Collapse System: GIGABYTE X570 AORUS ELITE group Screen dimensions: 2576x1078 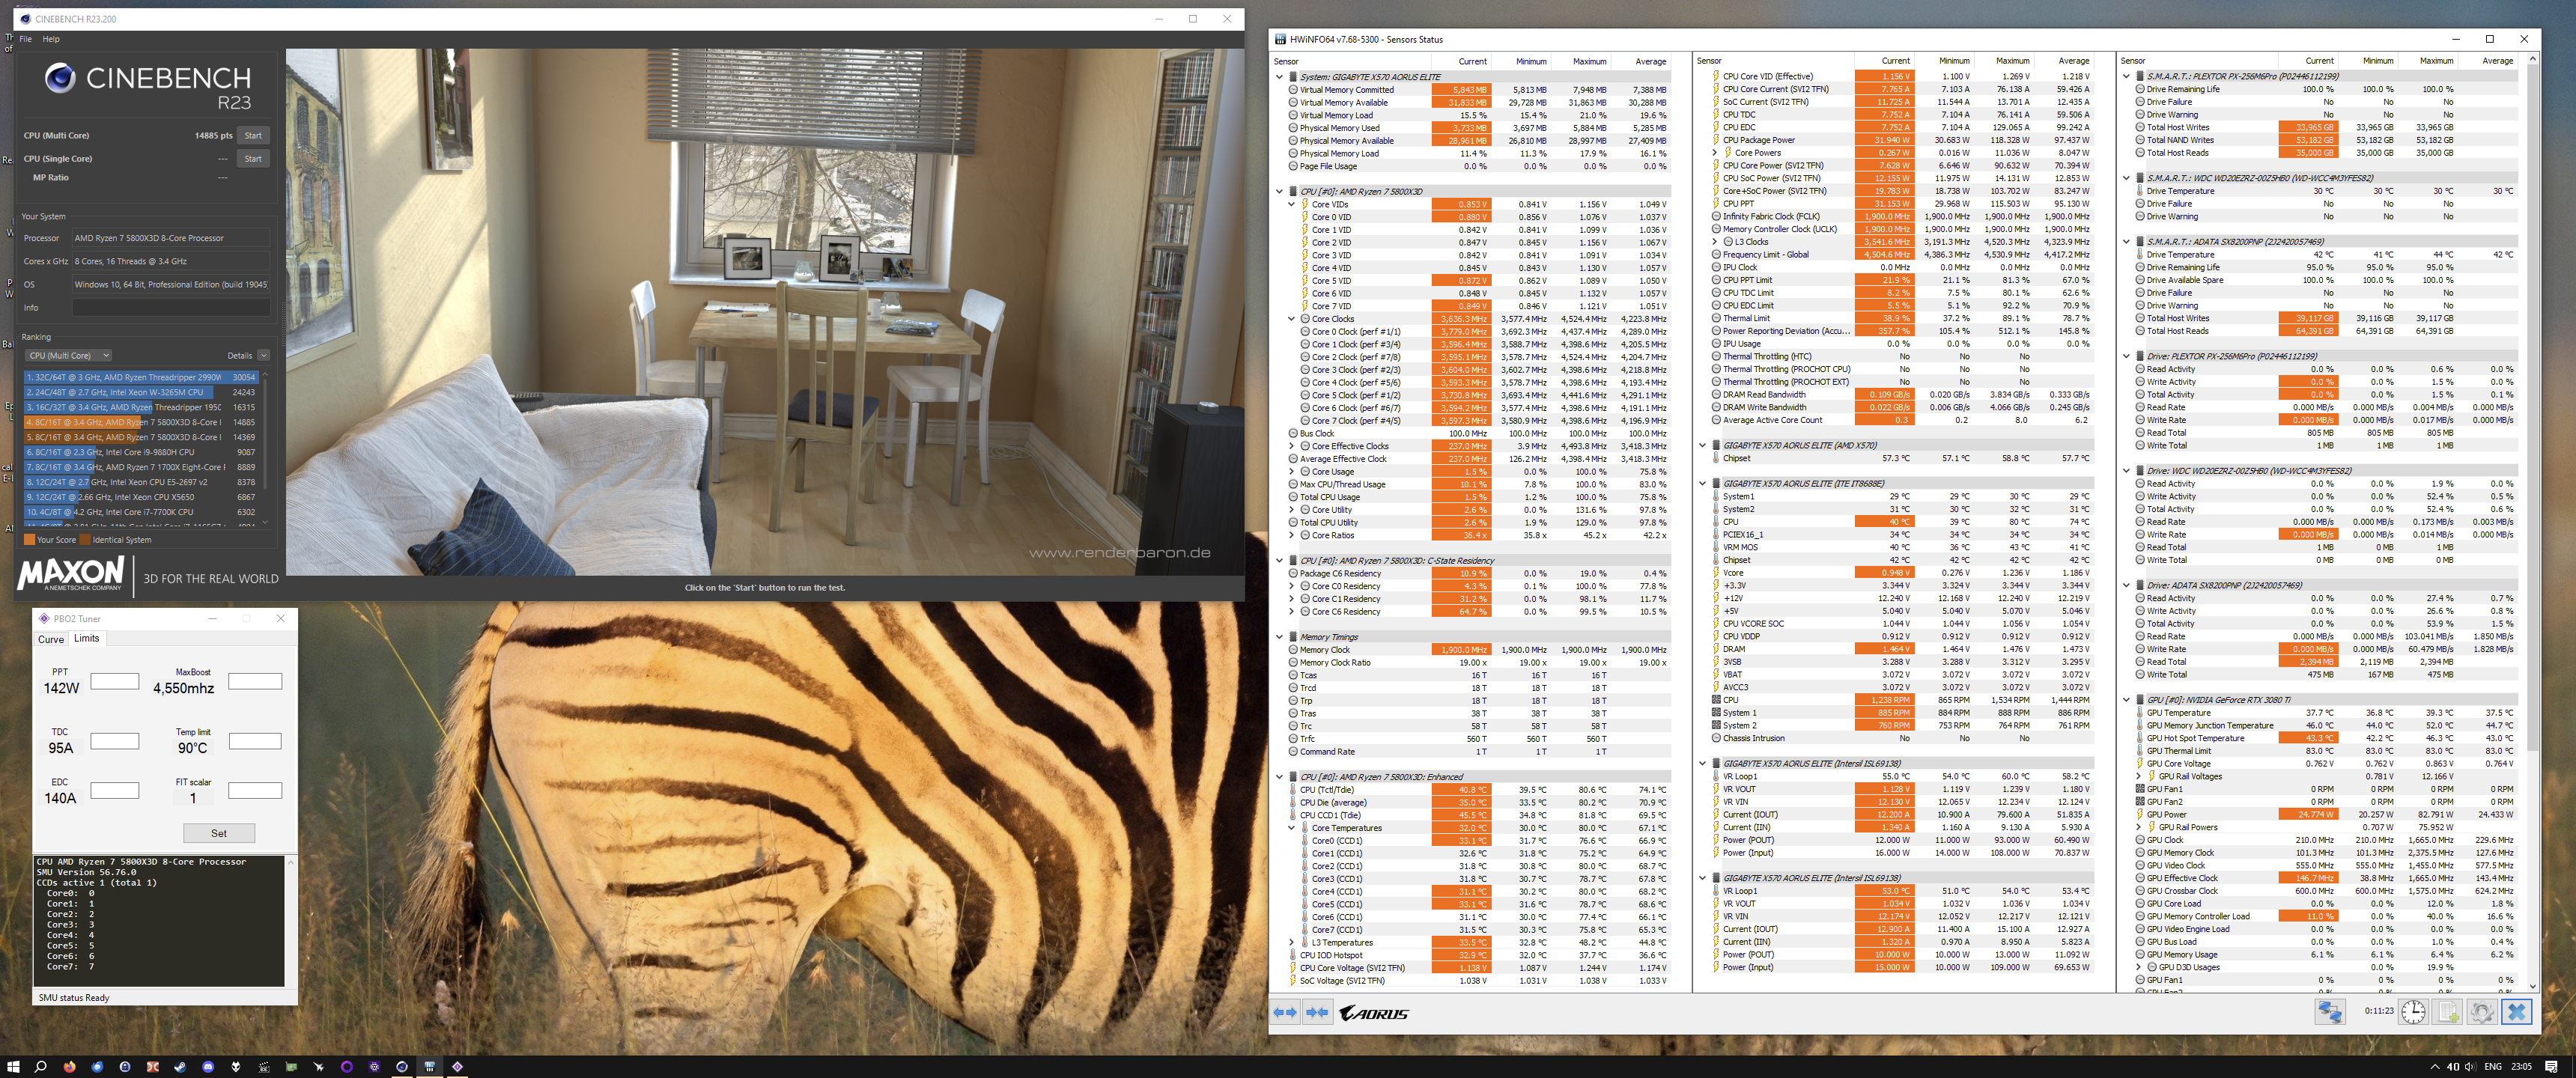click(1279, 77)
